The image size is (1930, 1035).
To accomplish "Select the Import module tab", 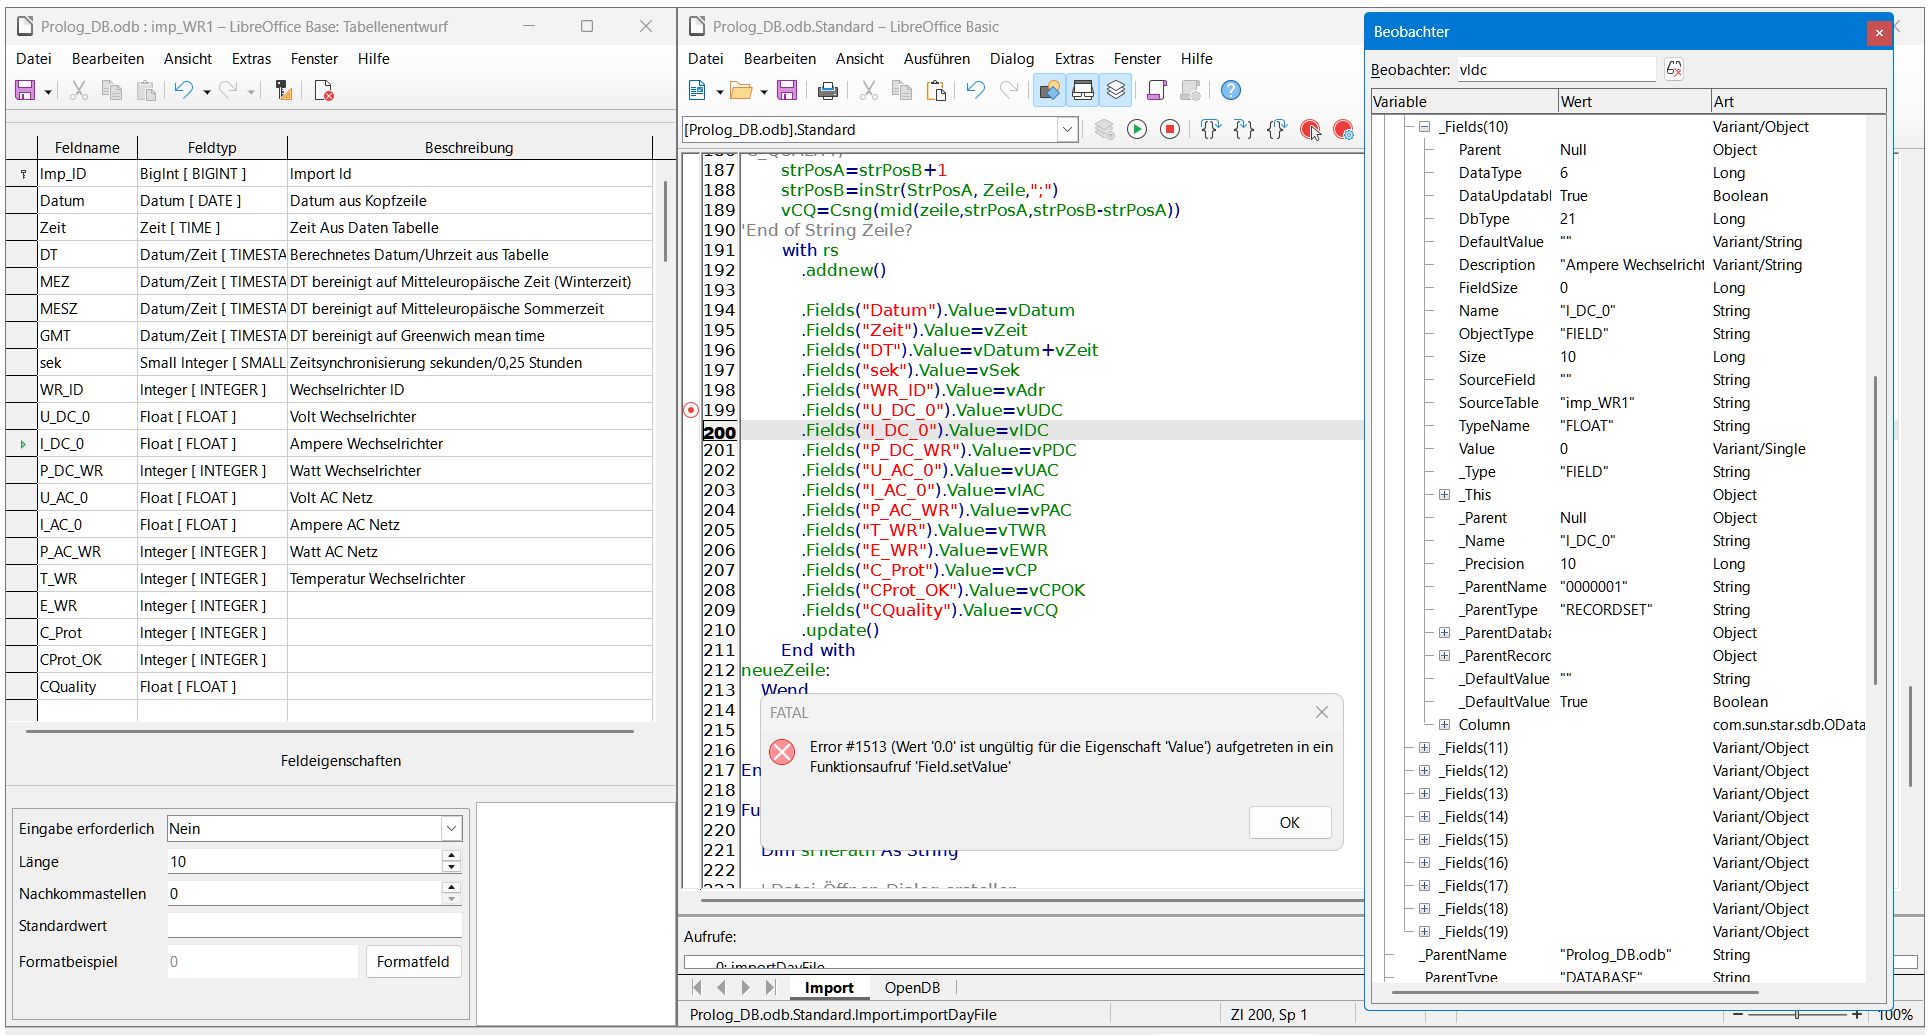I will 829,988.
